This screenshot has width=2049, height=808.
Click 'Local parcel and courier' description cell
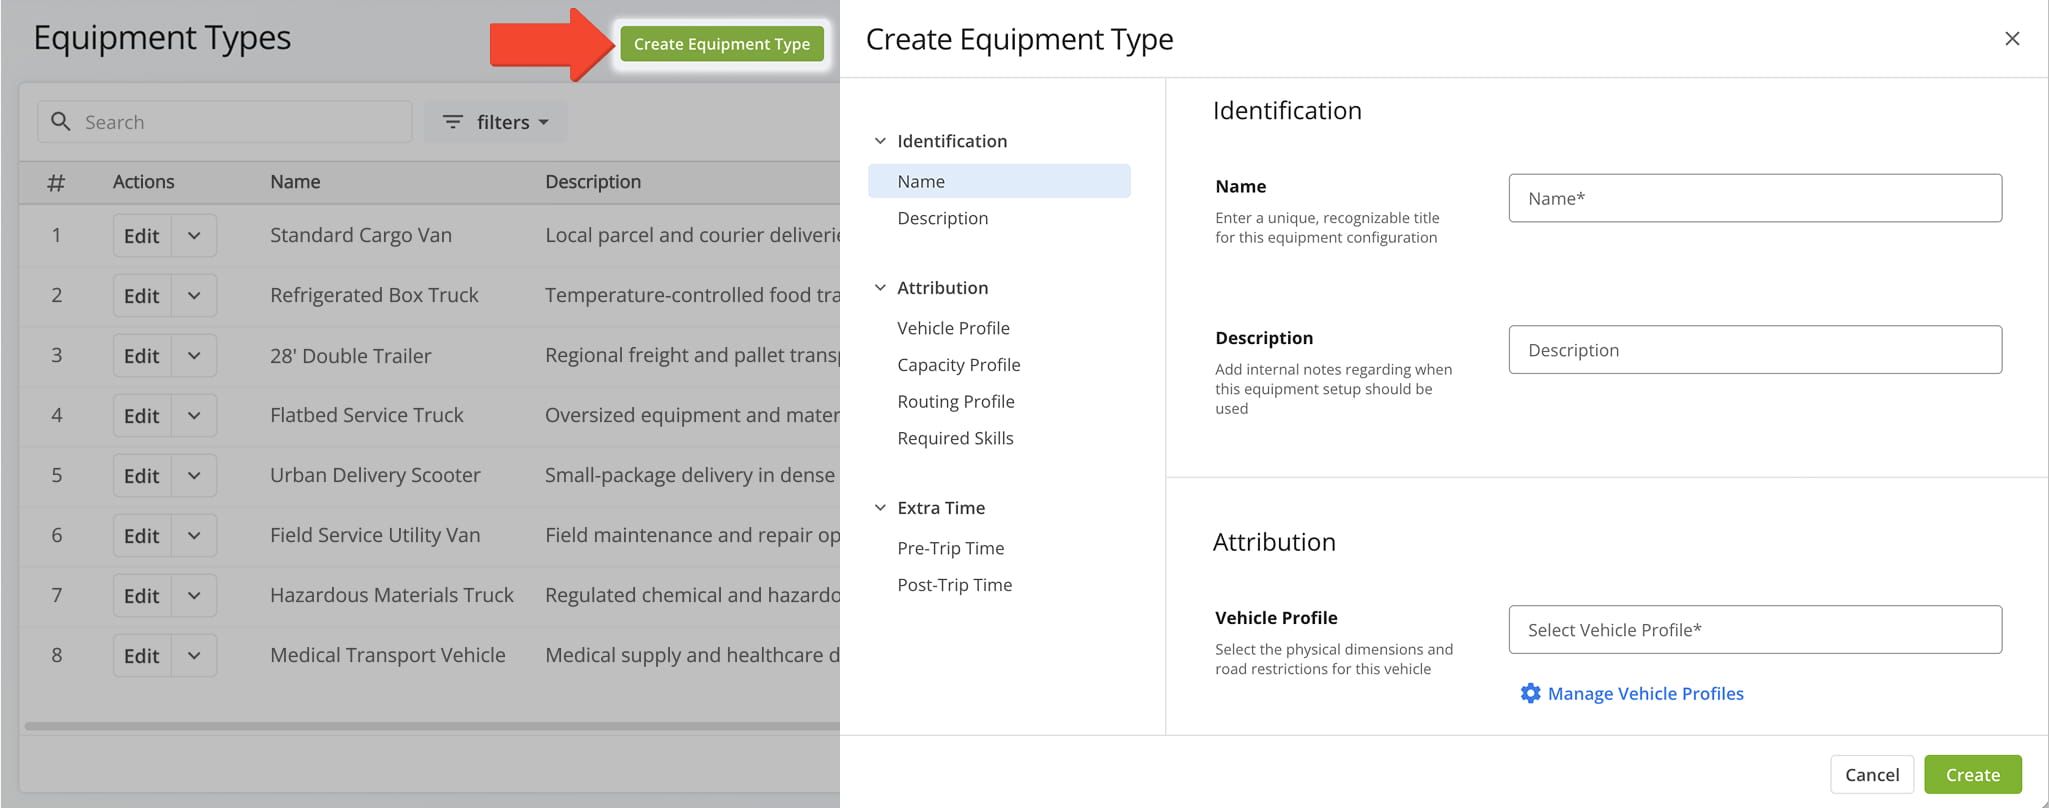[692, 235]
